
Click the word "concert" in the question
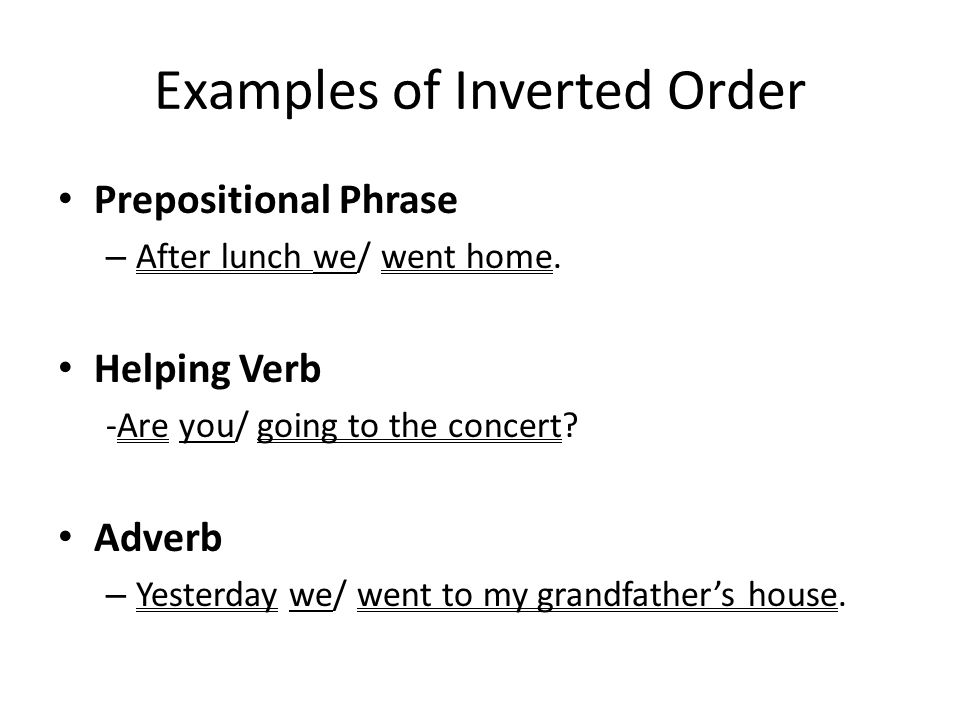505,427
